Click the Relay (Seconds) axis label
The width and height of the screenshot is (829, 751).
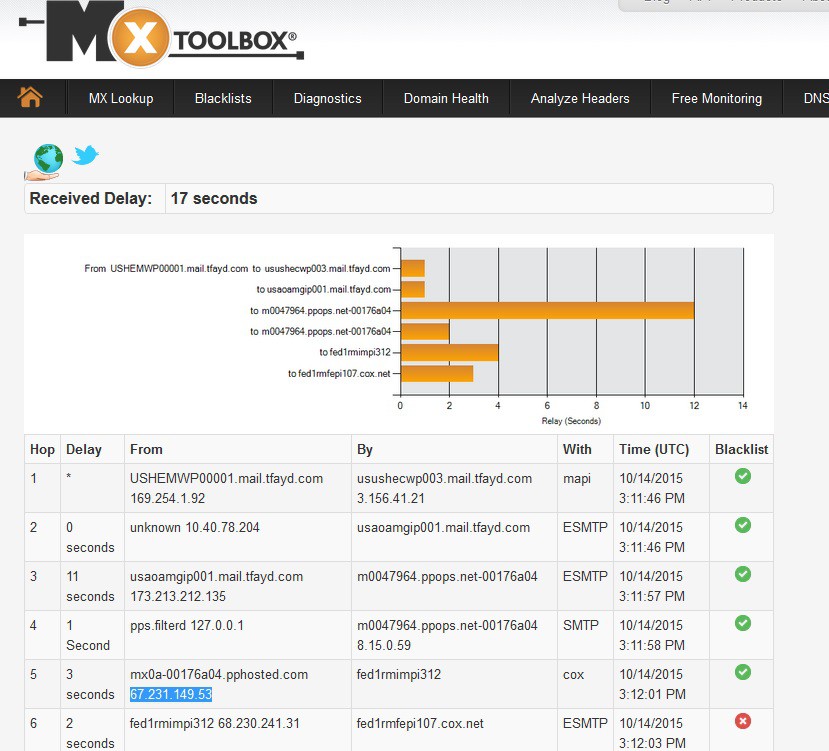tap(571, 421)
